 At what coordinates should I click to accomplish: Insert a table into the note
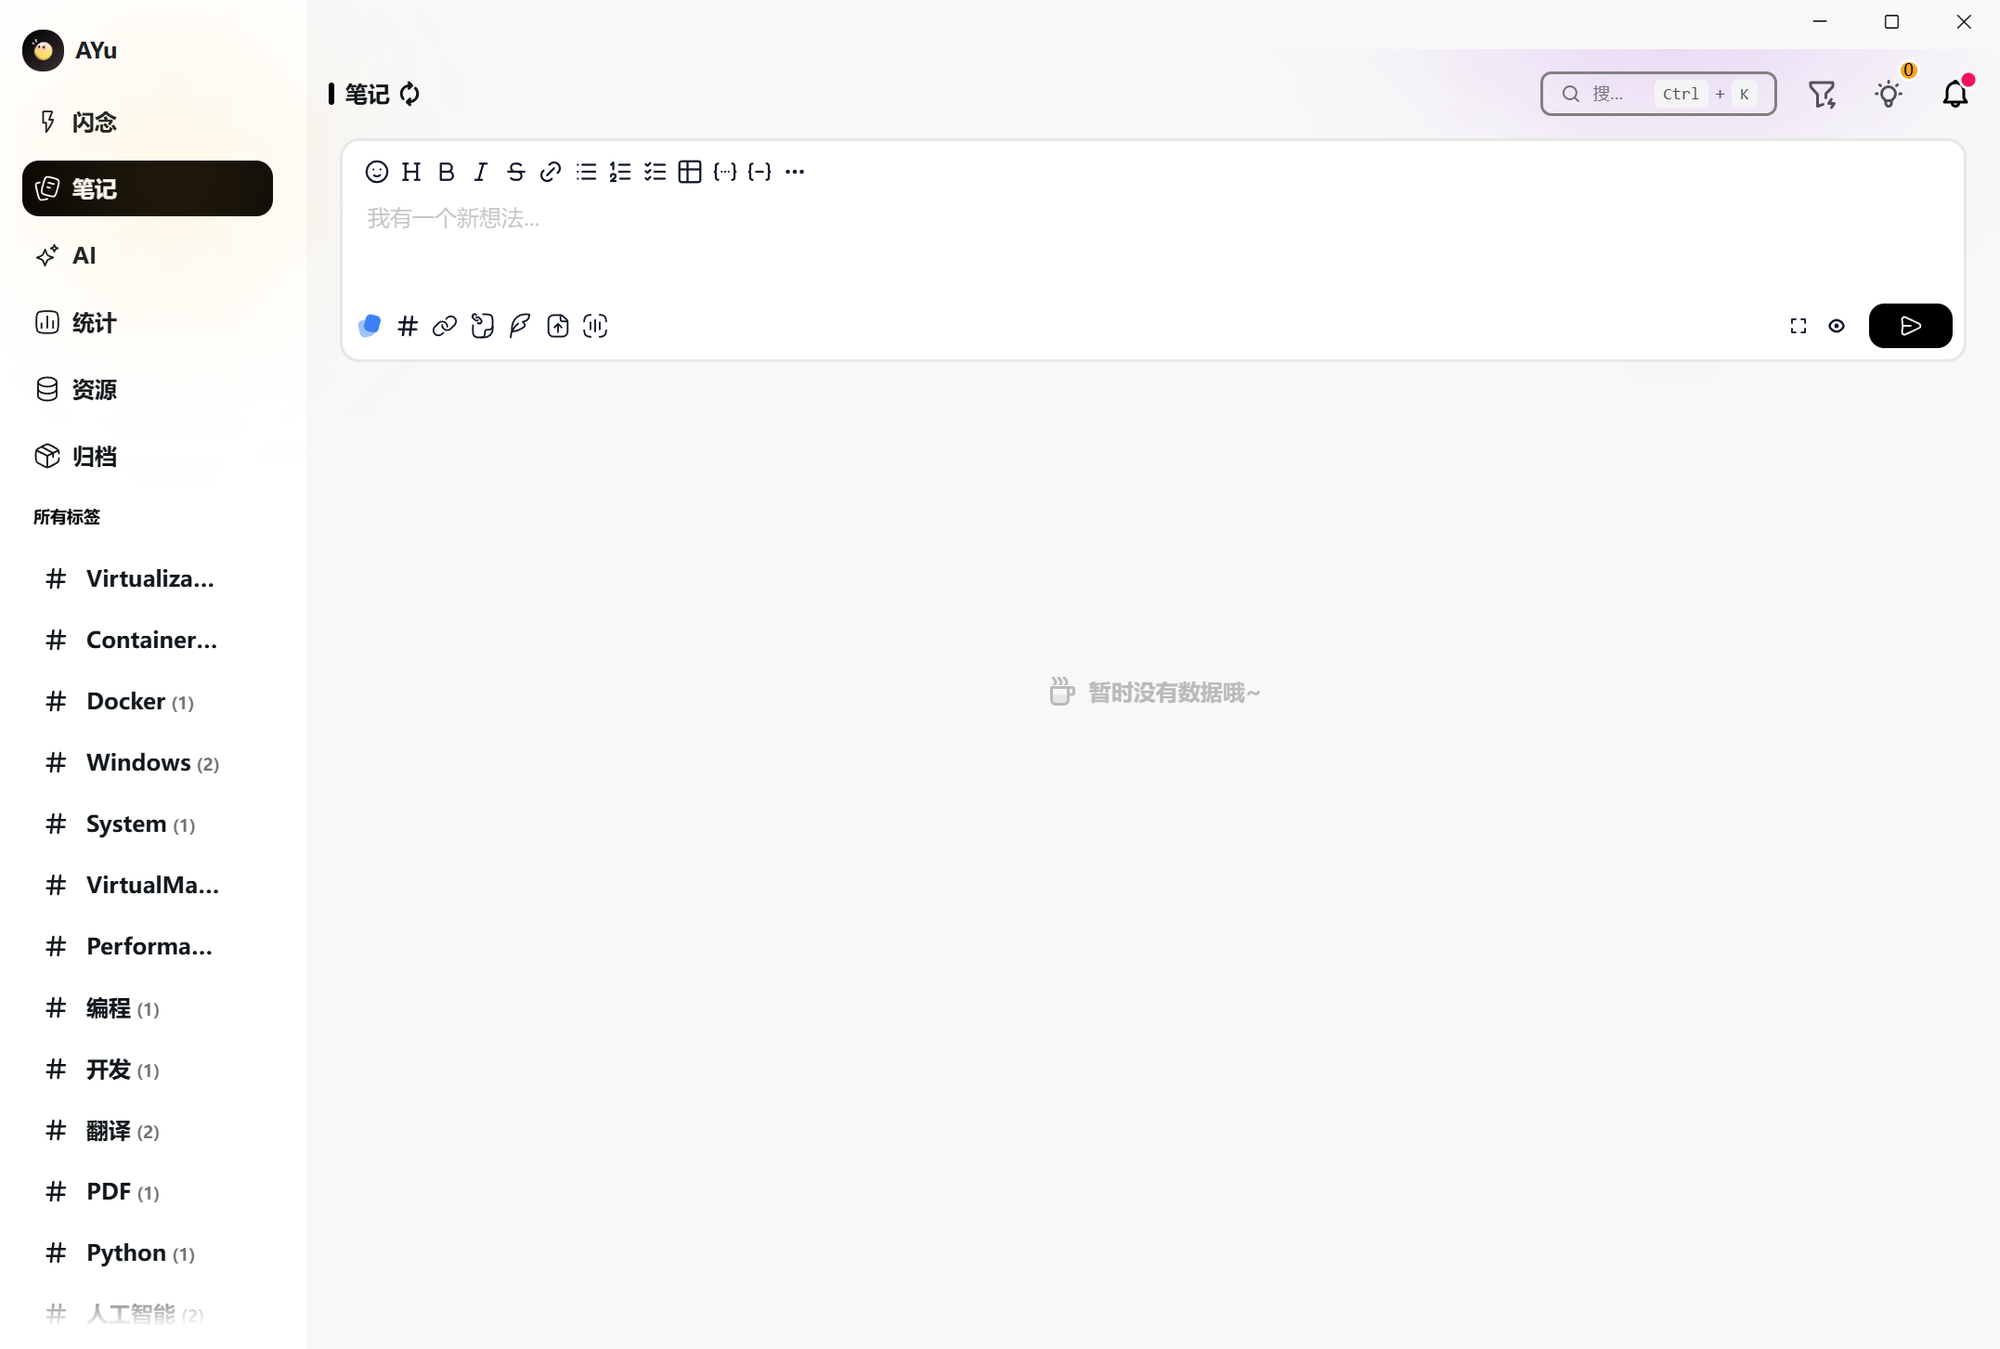click(690, 172)
